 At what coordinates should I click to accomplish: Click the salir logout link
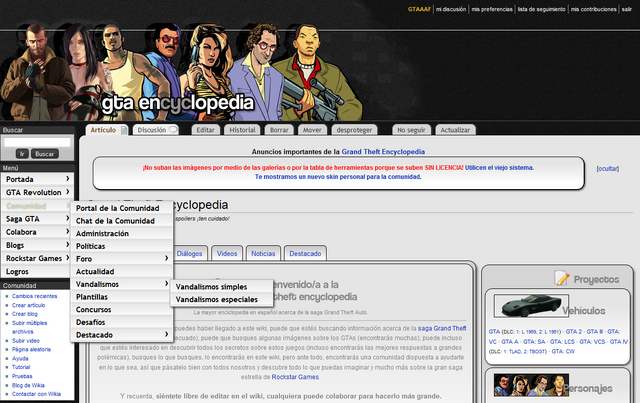click(627, 9)
